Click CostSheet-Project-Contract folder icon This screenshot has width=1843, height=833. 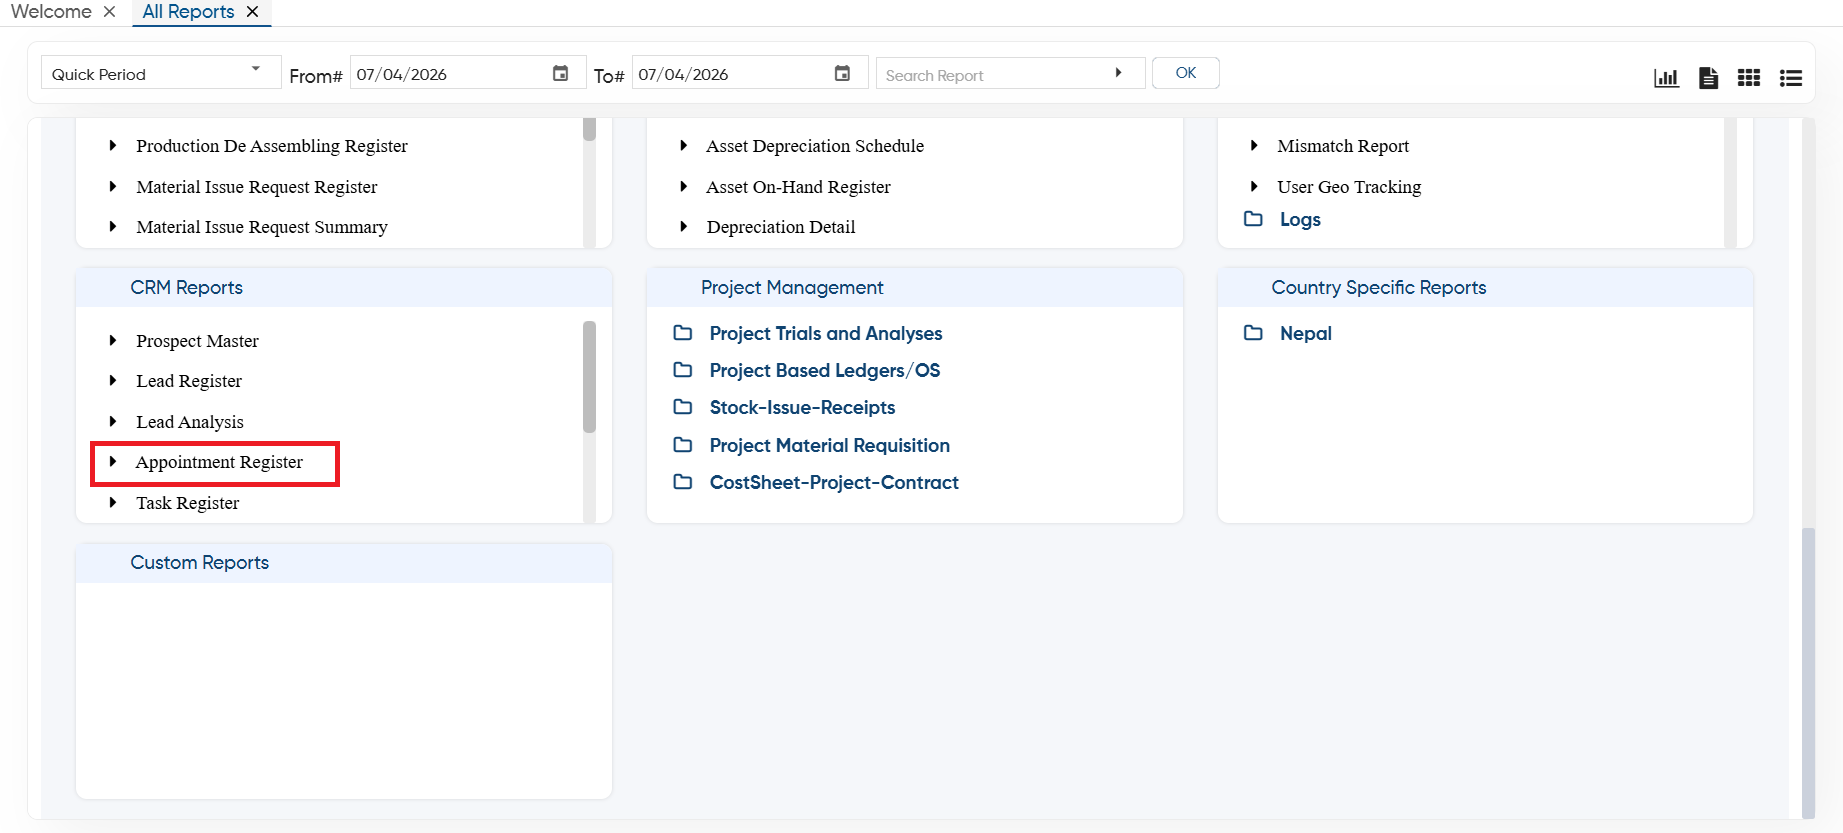(x=683, y=482)
